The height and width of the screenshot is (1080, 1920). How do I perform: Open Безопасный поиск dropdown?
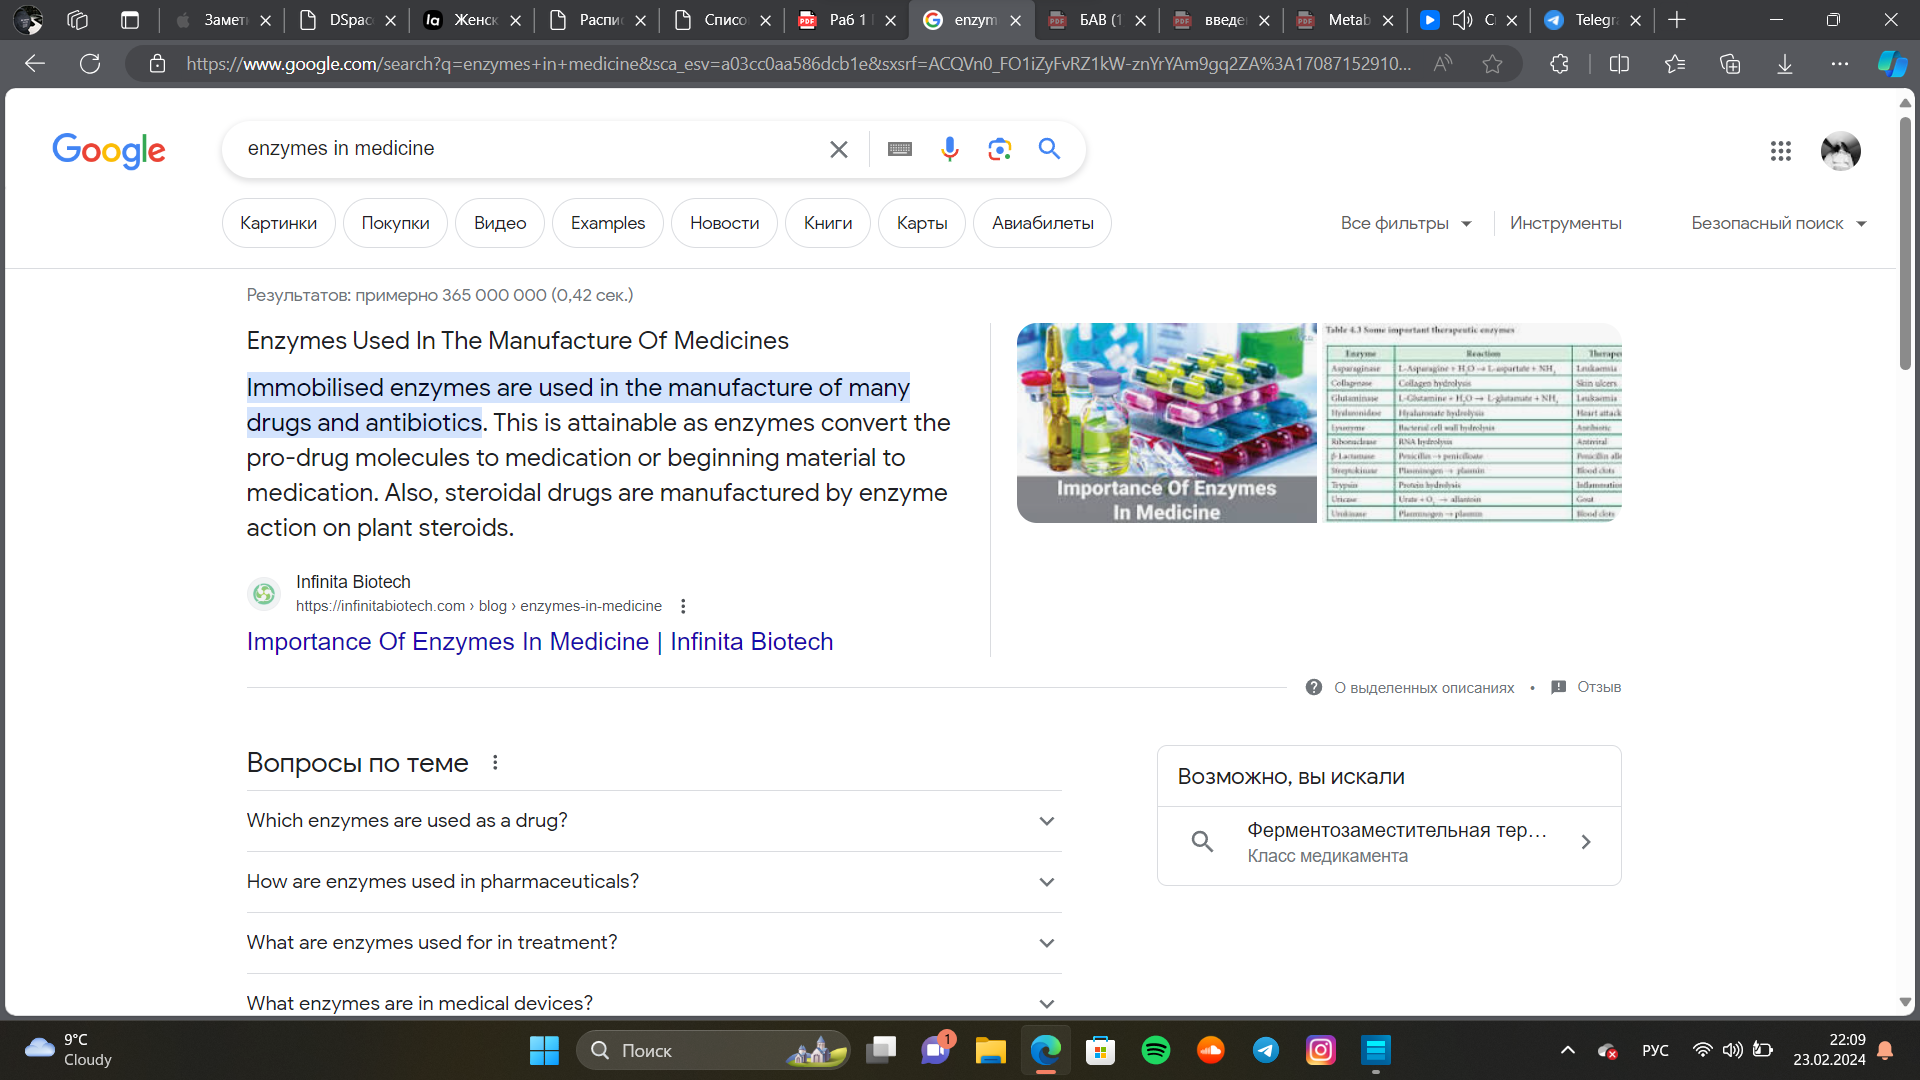click(x=1779, y=223)
